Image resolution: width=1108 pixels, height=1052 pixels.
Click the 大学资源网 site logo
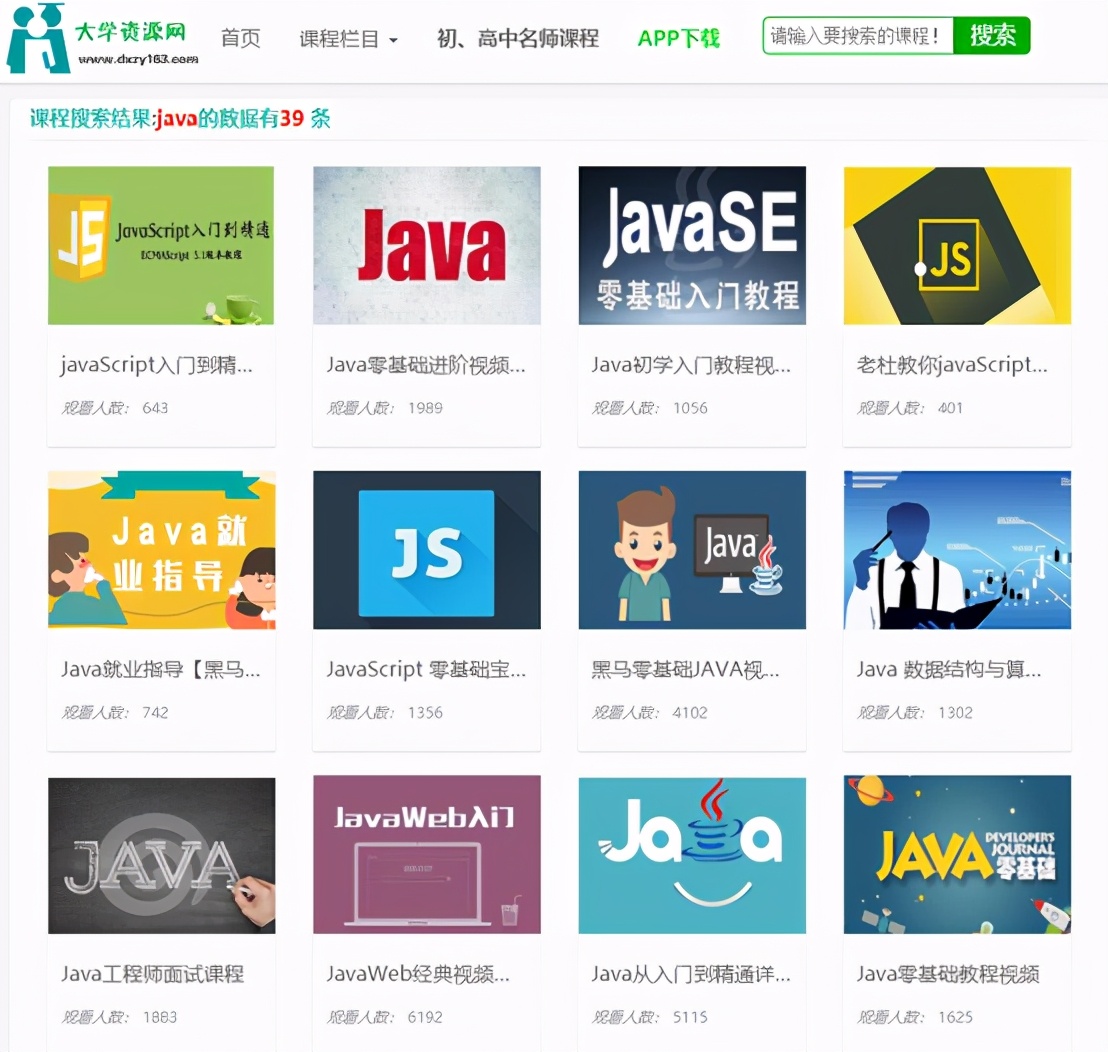pos(100,39)
